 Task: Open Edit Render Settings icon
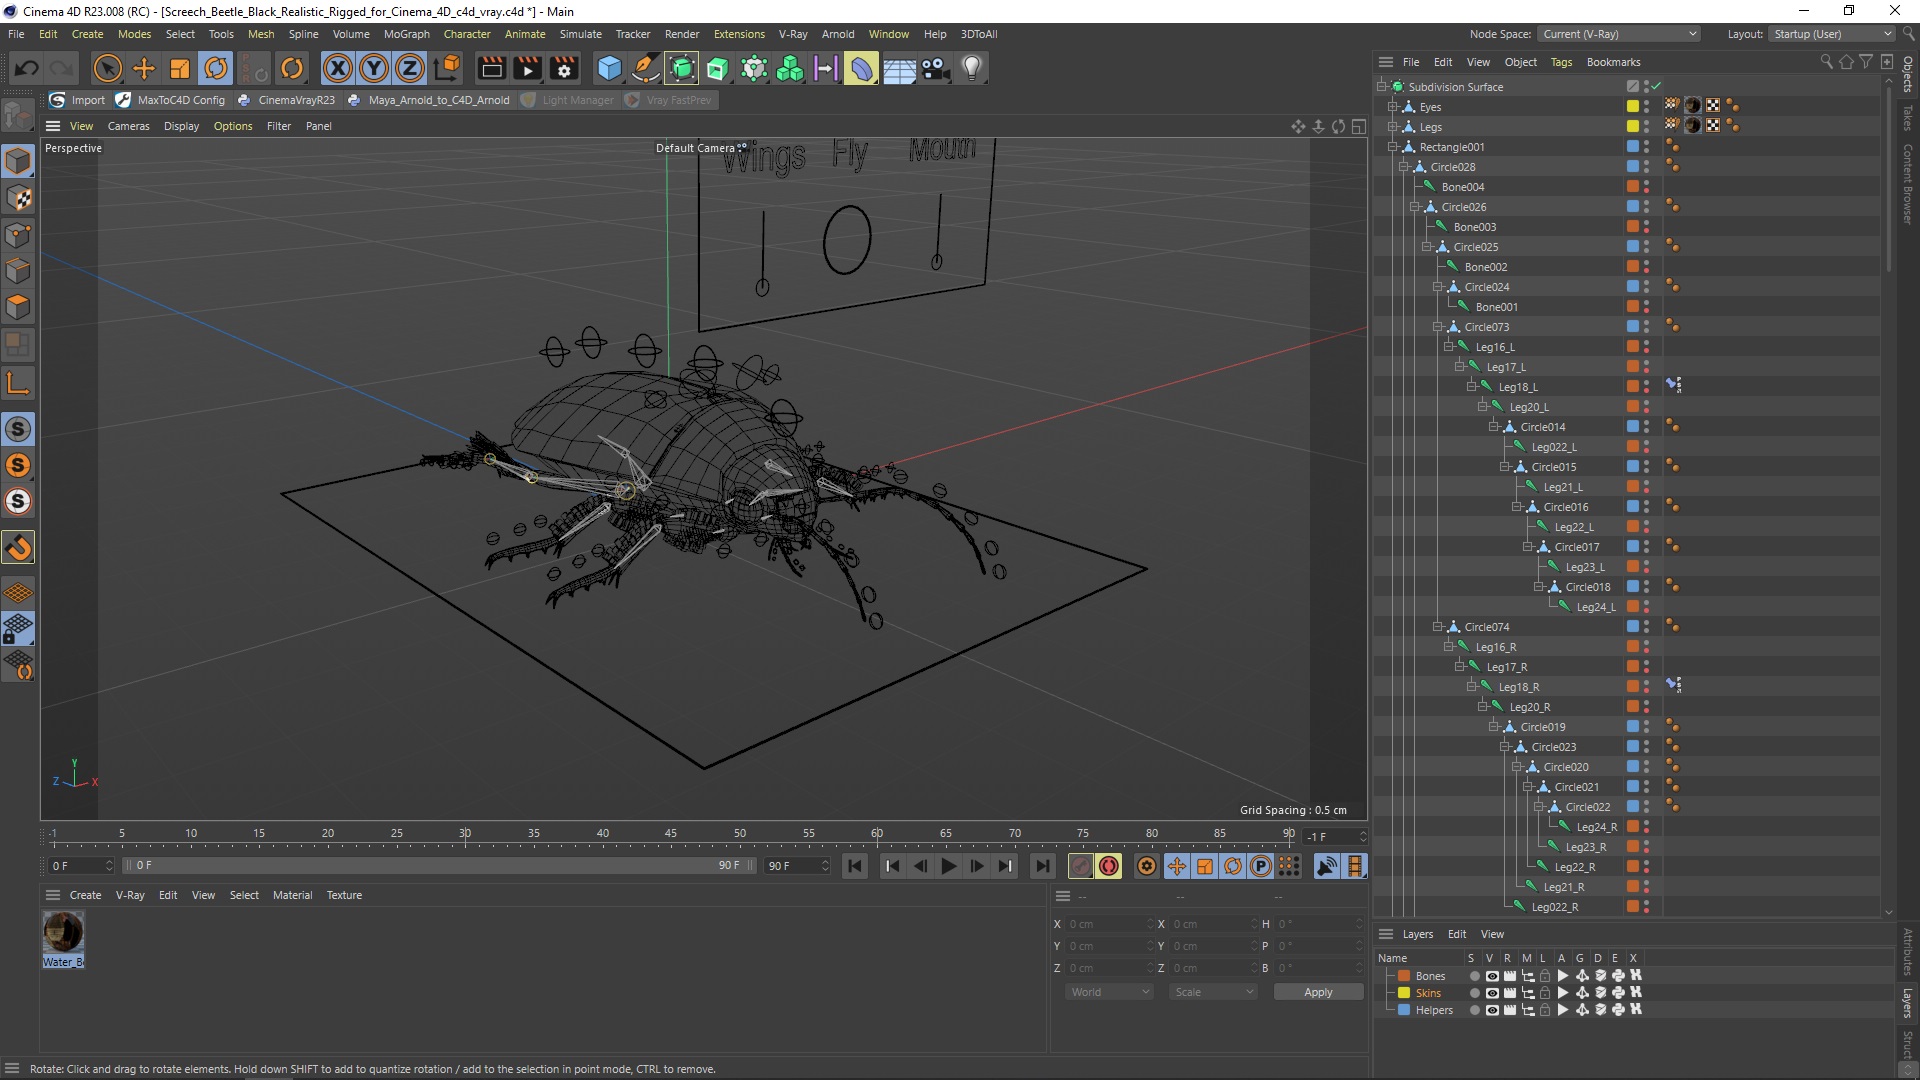pos(564,68)
